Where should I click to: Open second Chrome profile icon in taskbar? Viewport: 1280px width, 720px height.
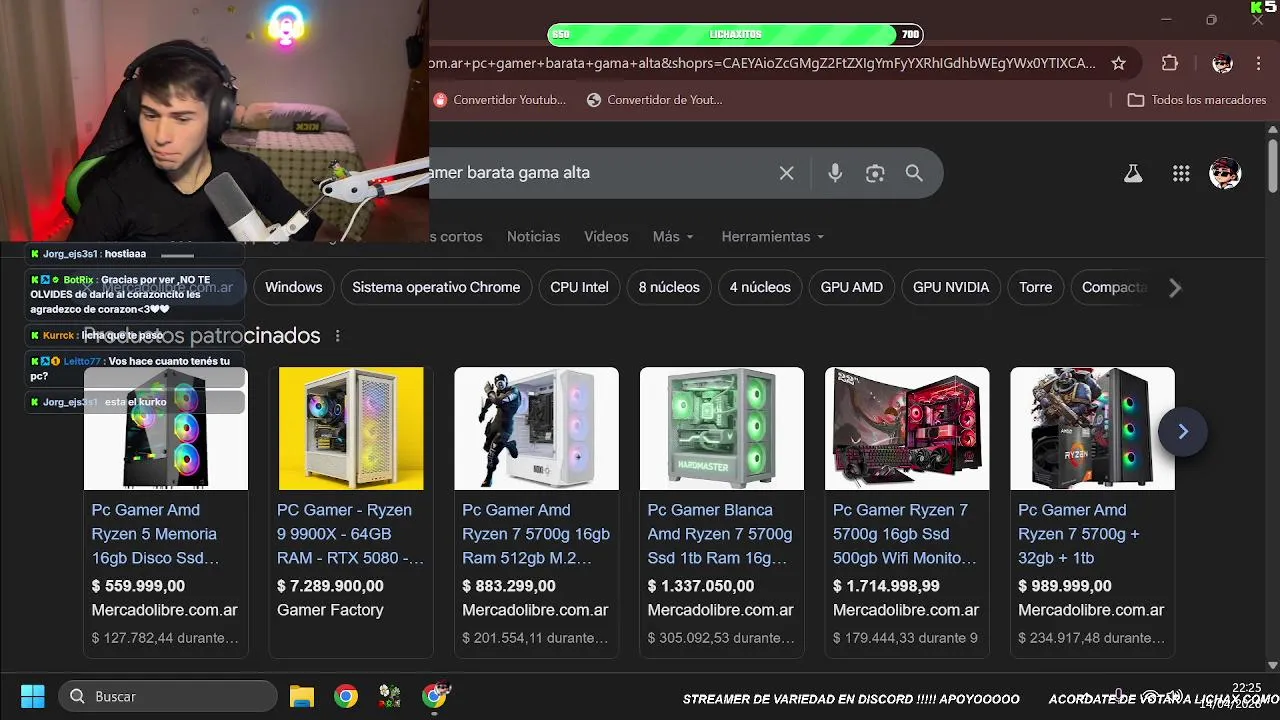pyautogui.click(x=435, y=696)
